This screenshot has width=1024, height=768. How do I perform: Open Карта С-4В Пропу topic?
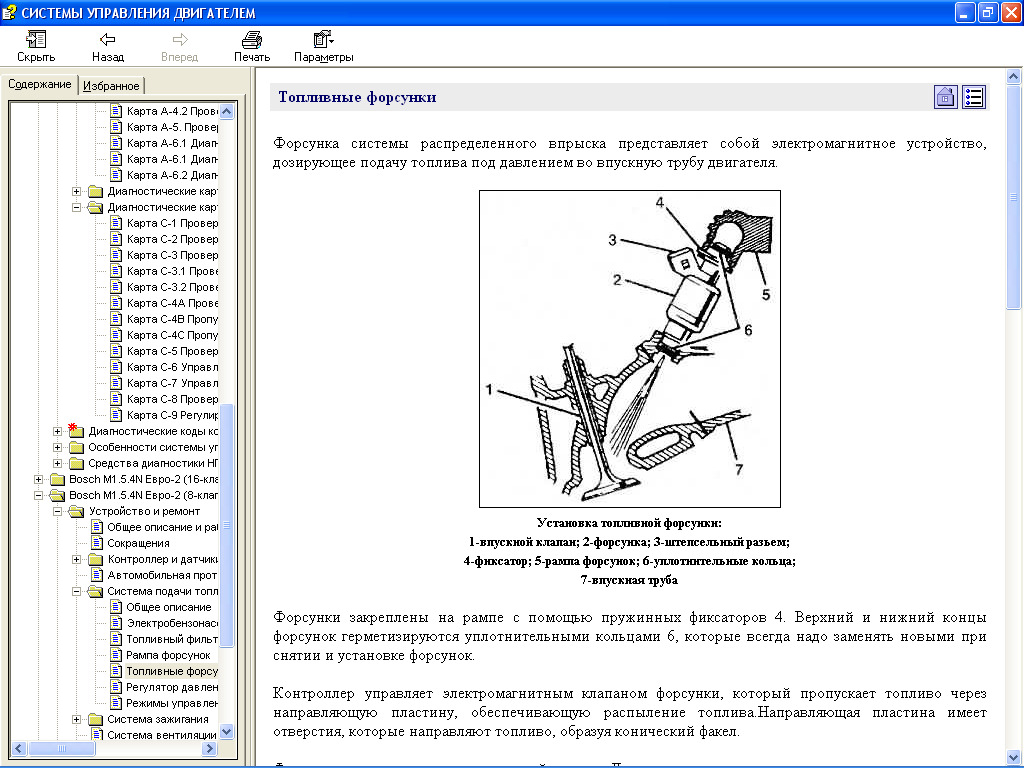click(172, 319)
